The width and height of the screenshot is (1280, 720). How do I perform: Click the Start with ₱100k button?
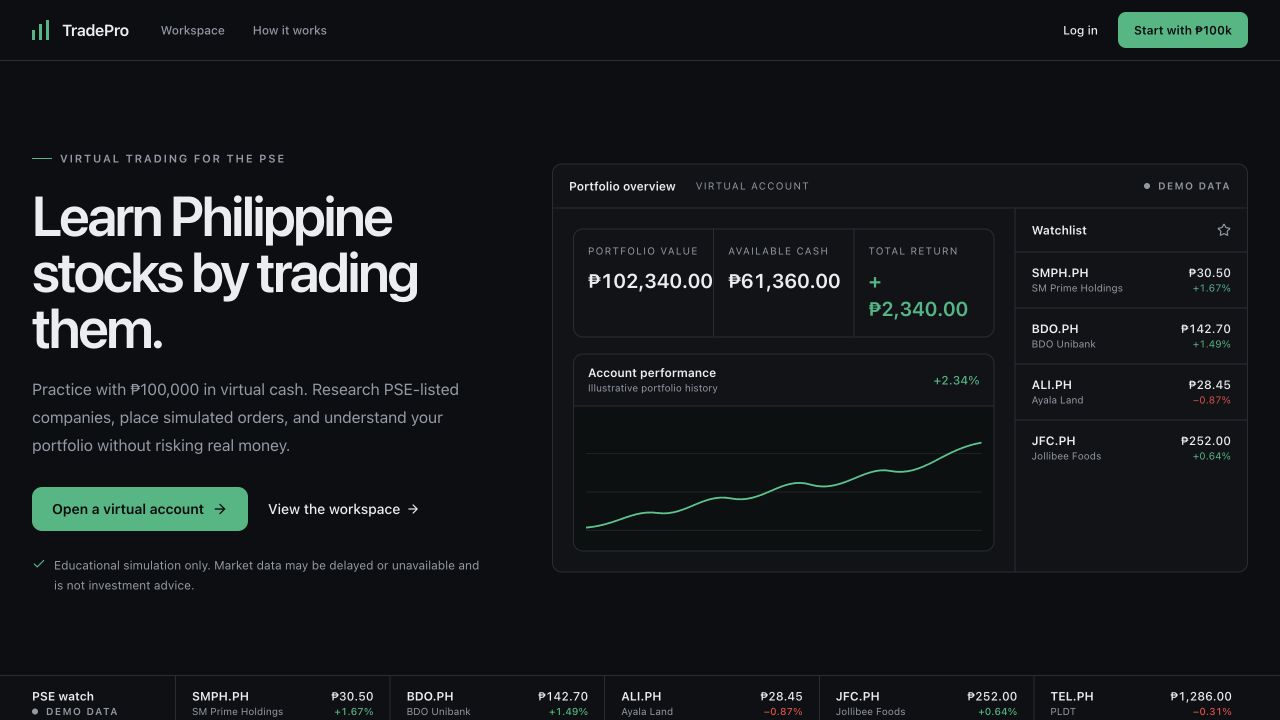click(x=1183, y=30)
